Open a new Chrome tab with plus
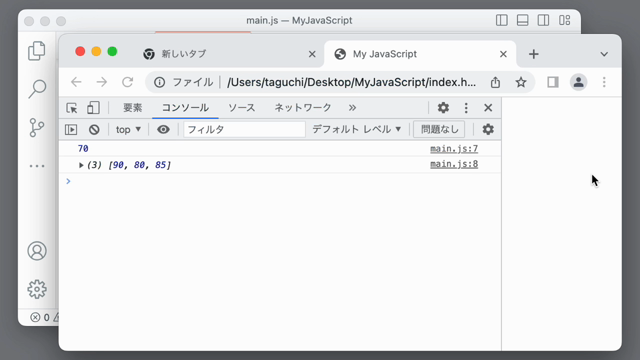The height and width of the screenshot is (360, 640). click(x=533, y=54)
